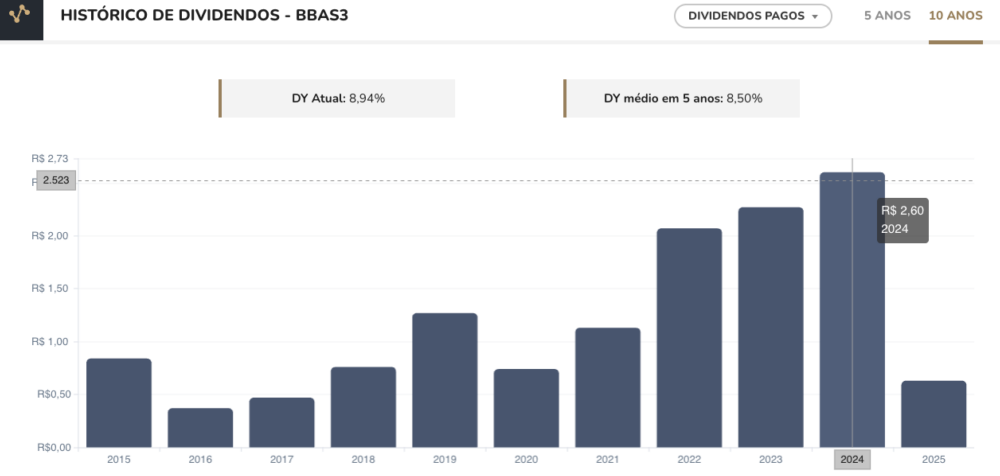Select the 2018 dividend bar

point(364,407)
